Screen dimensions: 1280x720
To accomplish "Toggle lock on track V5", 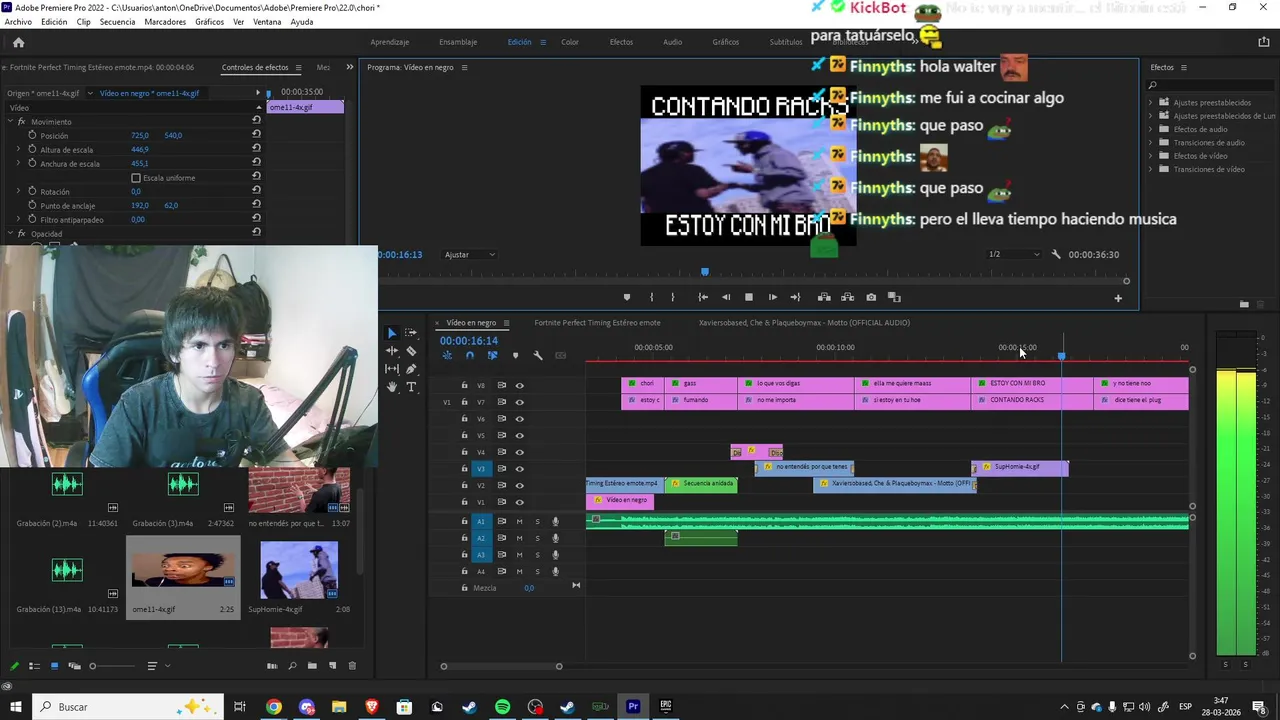I will (464, 435).
